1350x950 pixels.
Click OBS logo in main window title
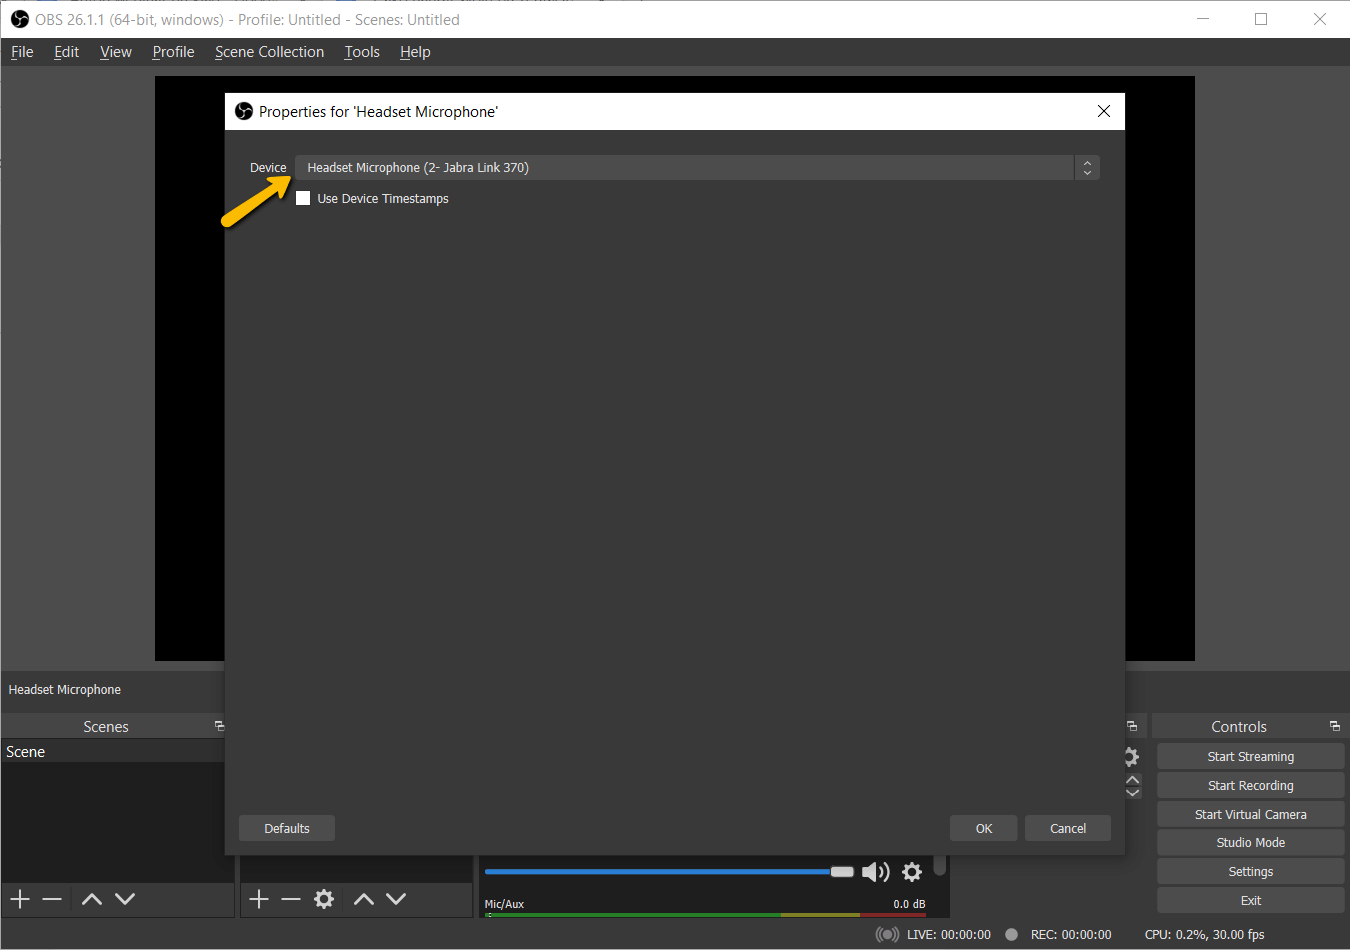pos(20,19)
